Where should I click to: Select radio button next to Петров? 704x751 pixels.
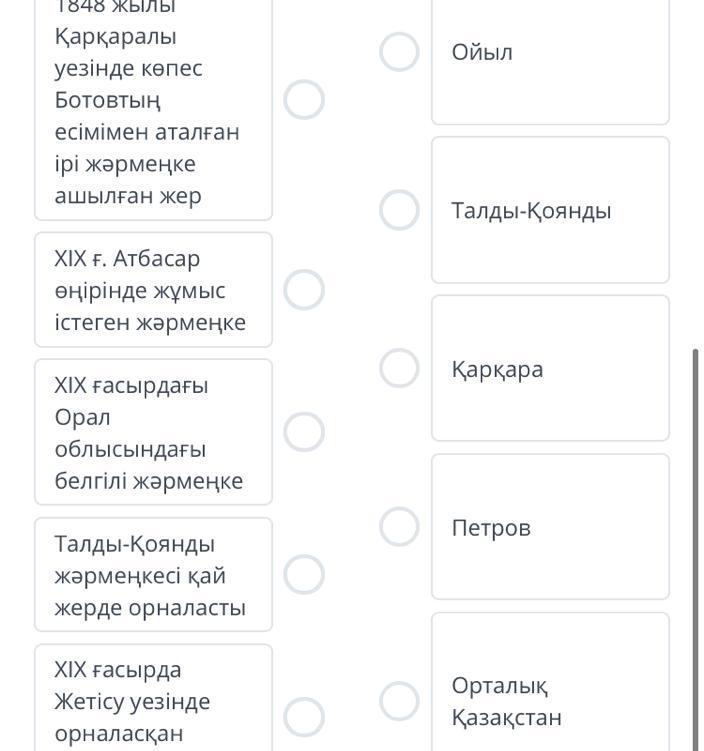pos(399,527)
